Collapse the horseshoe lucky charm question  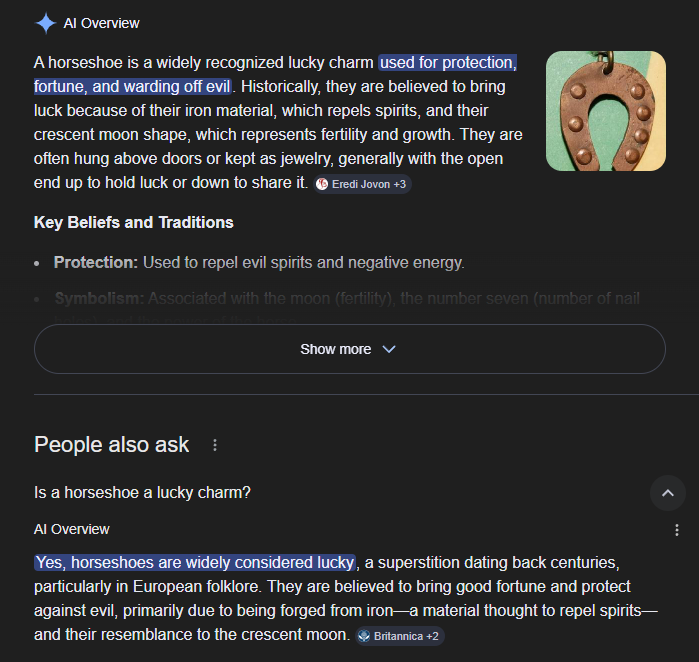[x=668, y=492]
